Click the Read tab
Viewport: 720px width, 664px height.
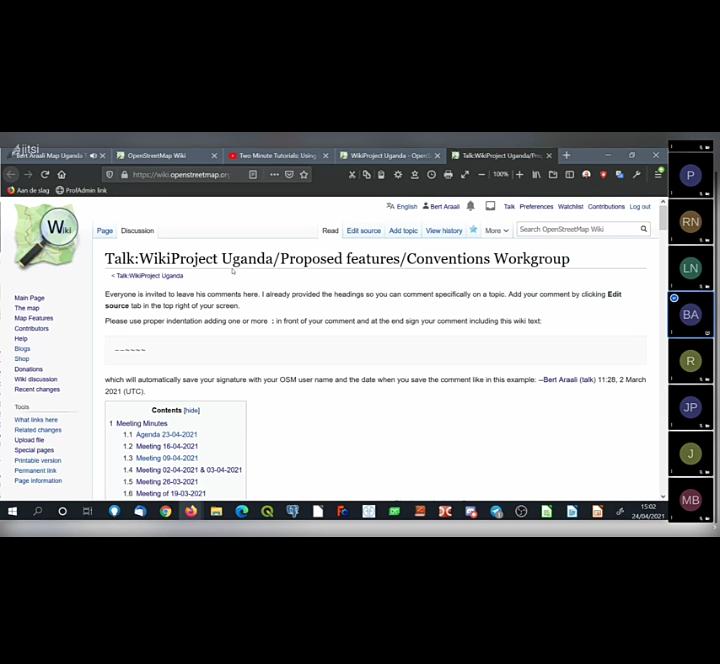pyautogui.click(x=330, y=231)
